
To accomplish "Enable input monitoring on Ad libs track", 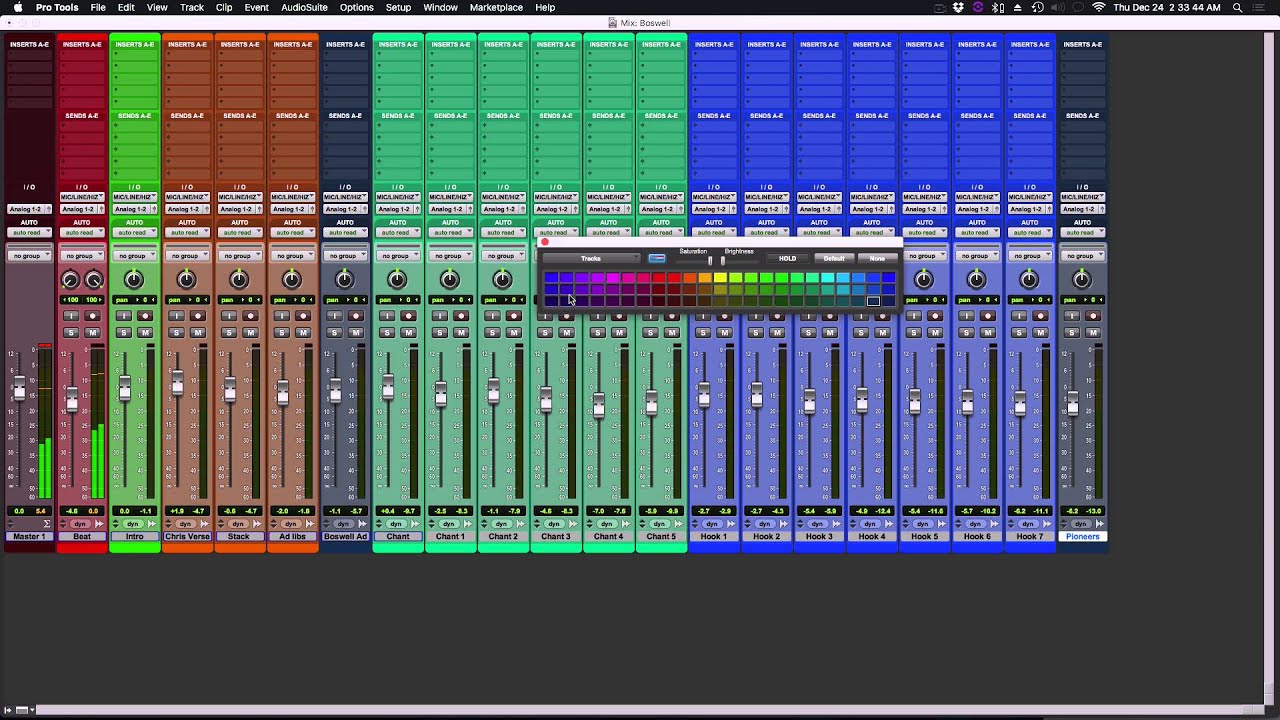I will tap(281, 316).
